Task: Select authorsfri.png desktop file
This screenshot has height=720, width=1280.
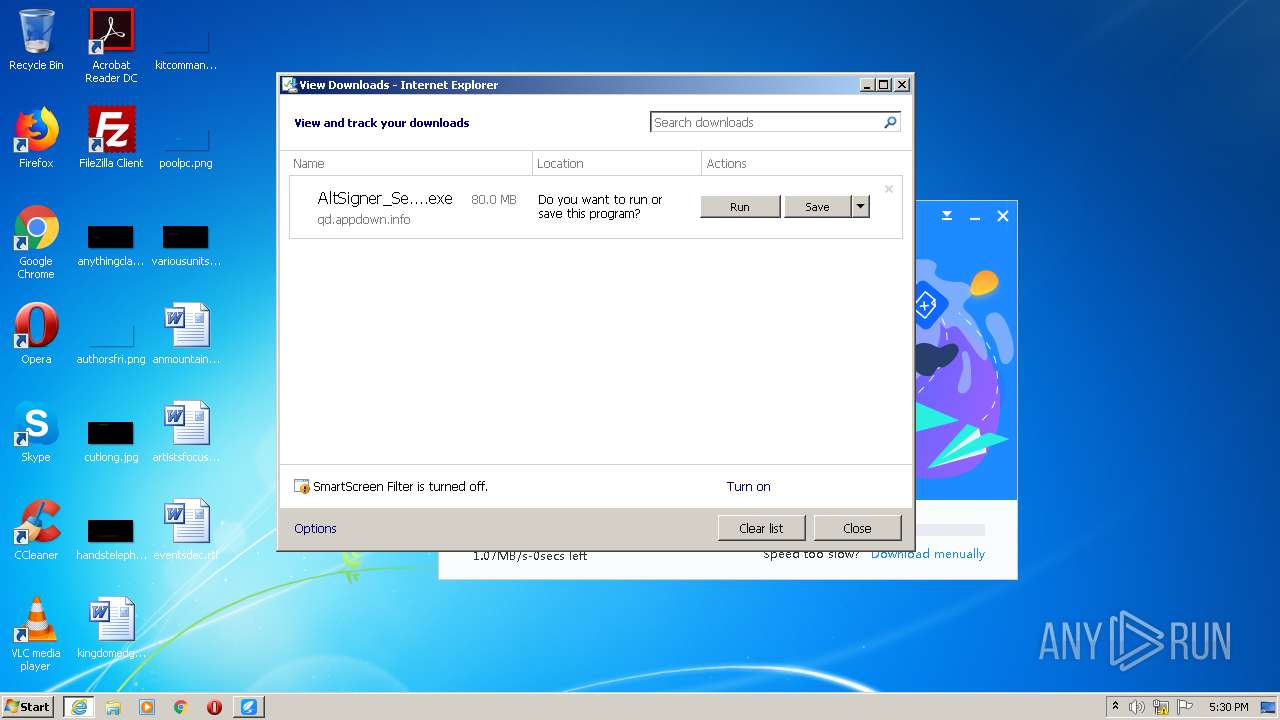Action: tap(111, 342)
